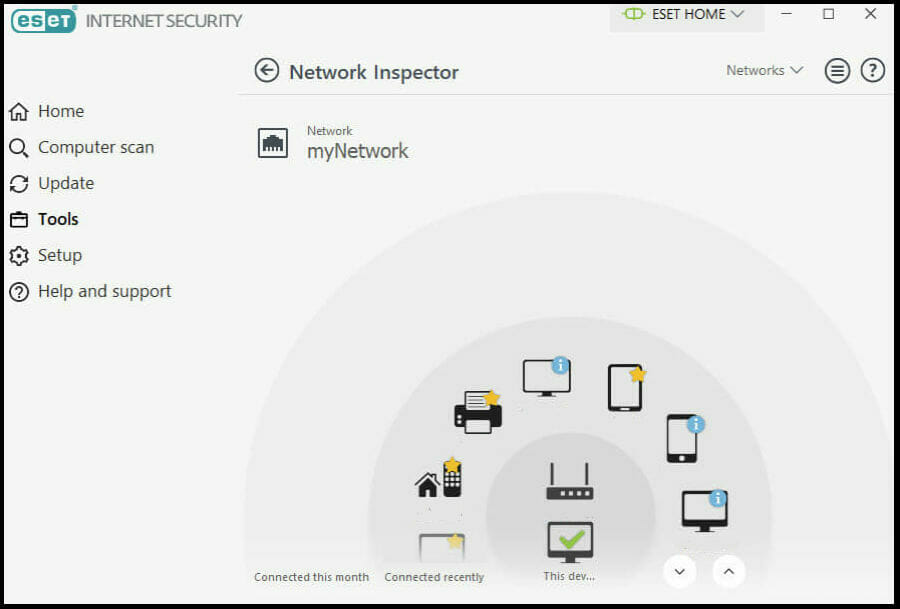
Task: Select the right-side monitor with info badge
Action: (x=704, y=510)
